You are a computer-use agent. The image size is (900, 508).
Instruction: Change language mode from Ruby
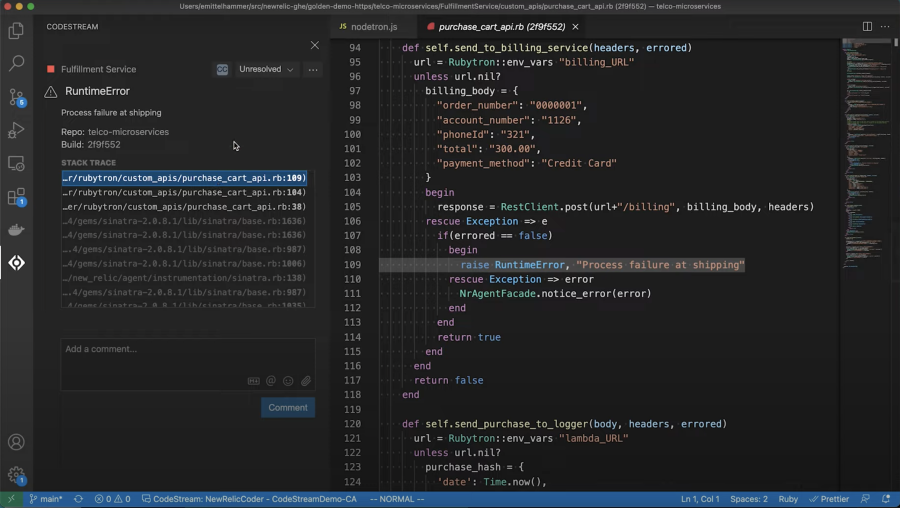click(x=788, y=499)
